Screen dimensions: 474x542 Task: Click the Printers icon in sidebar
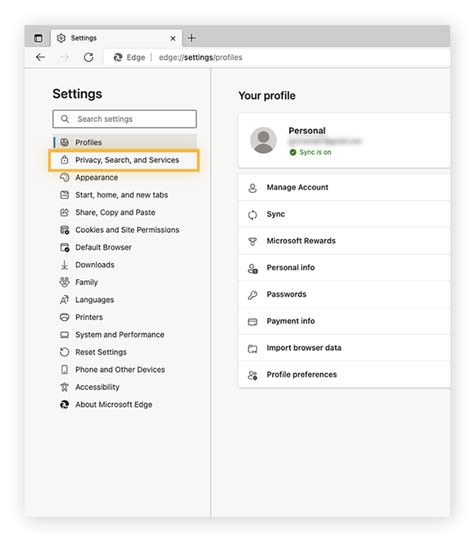click(x=65, y=317)
